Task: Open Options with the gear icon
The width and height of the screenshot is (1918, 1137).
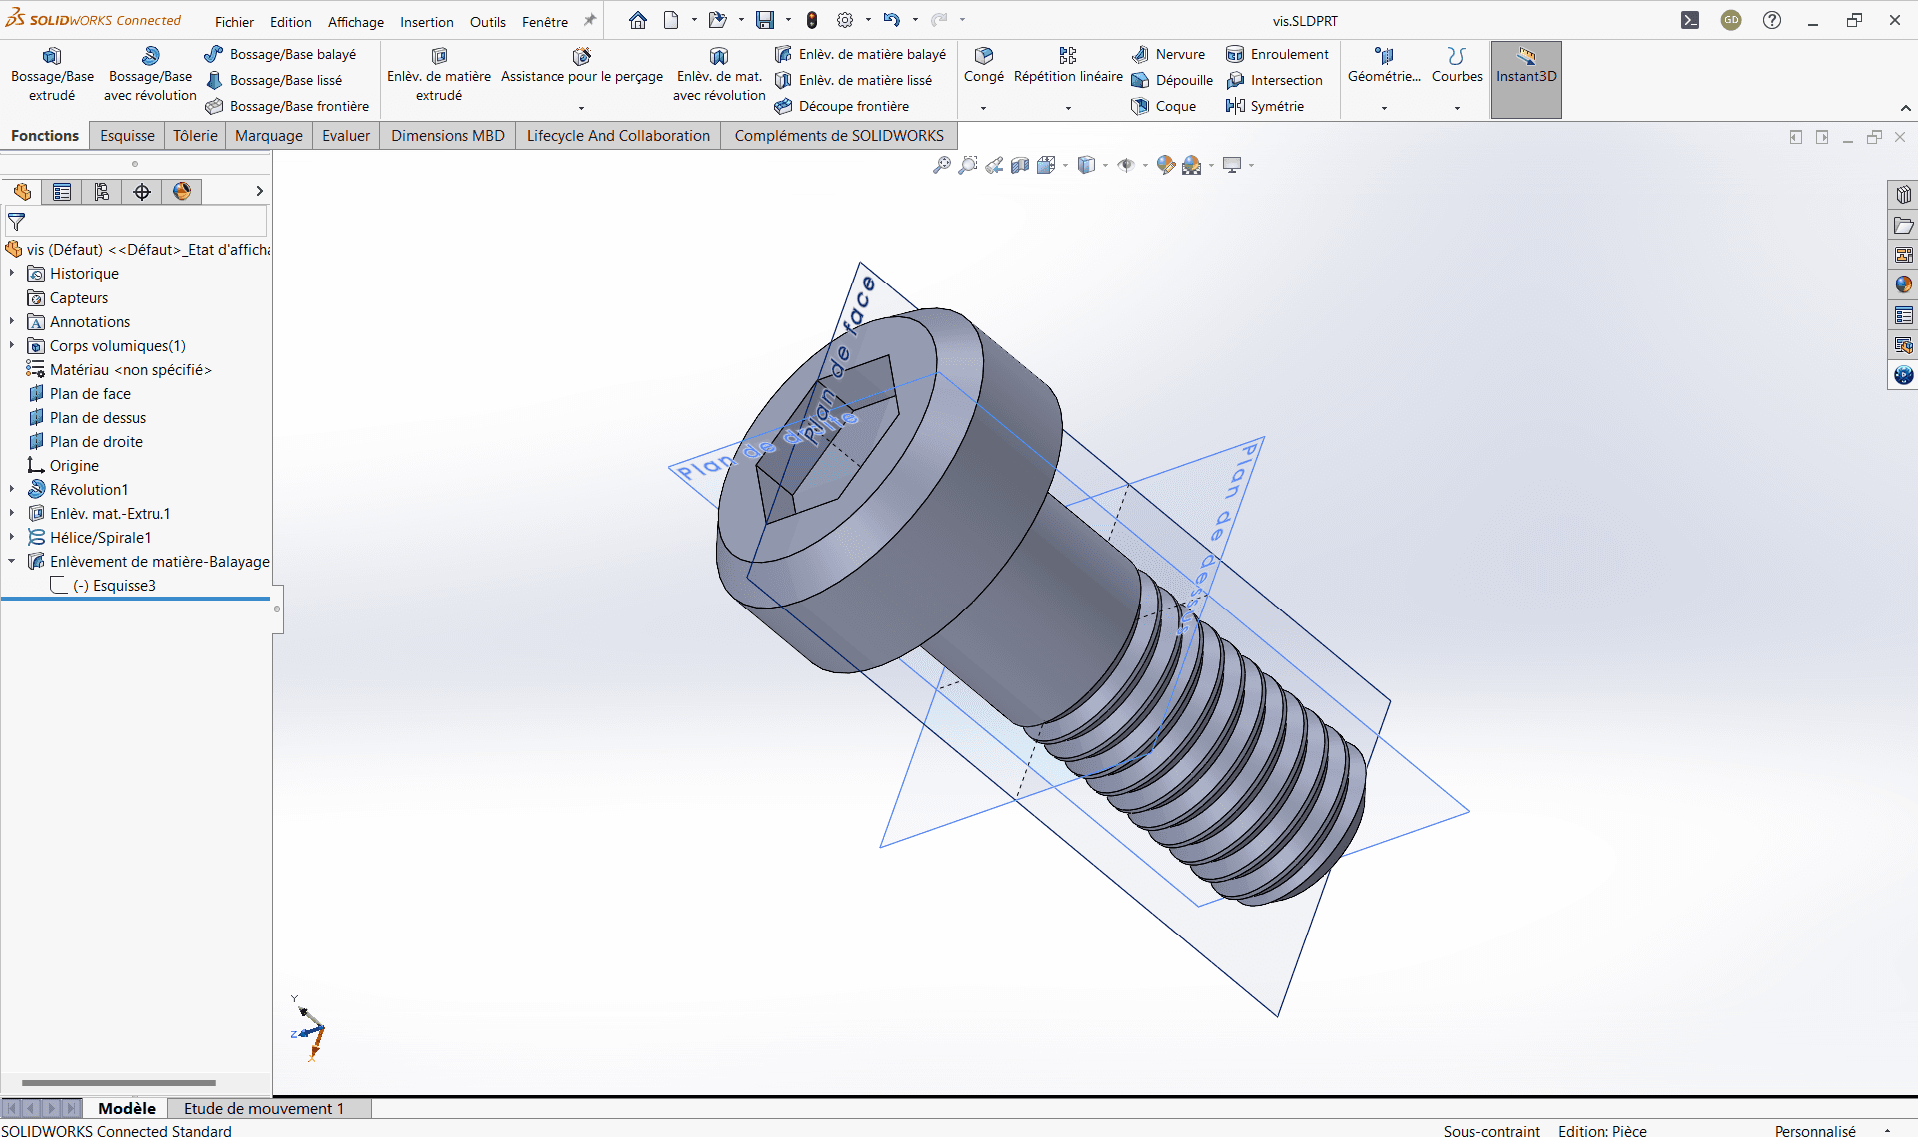Action: click(x=845, y=20)
